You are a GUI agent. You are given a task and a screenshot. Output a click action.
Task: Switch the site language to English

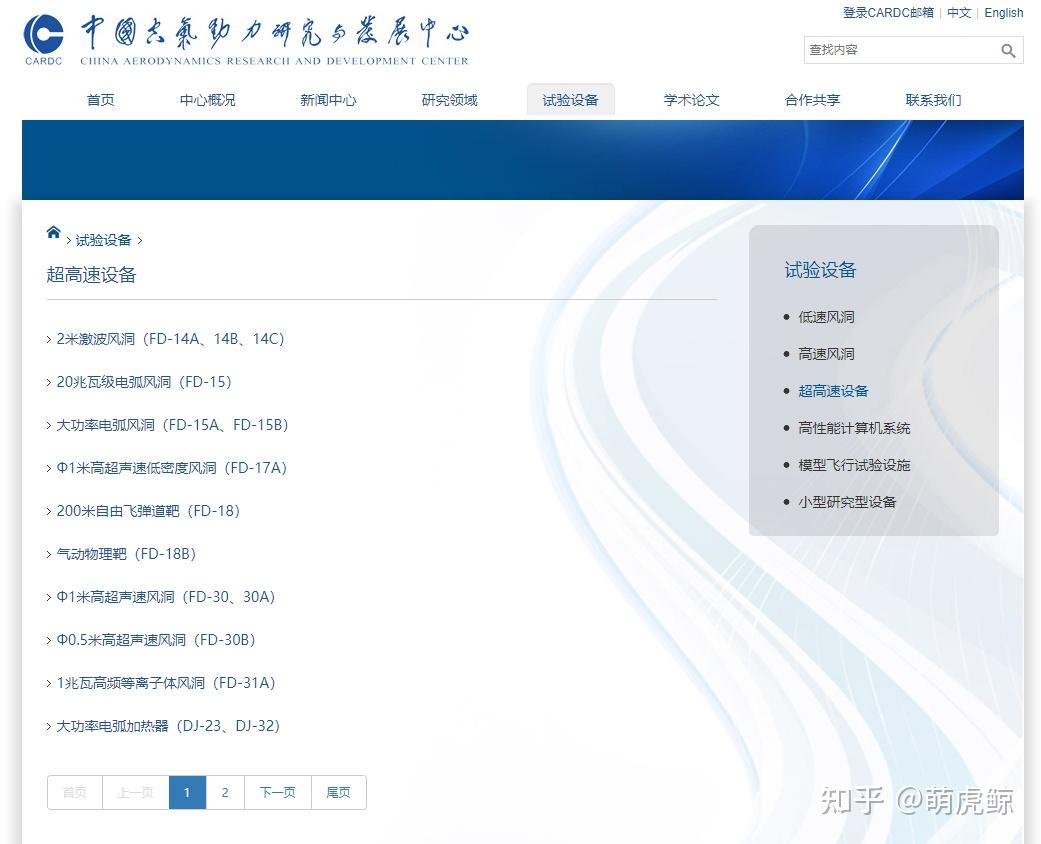click(x=1004, y=13)
